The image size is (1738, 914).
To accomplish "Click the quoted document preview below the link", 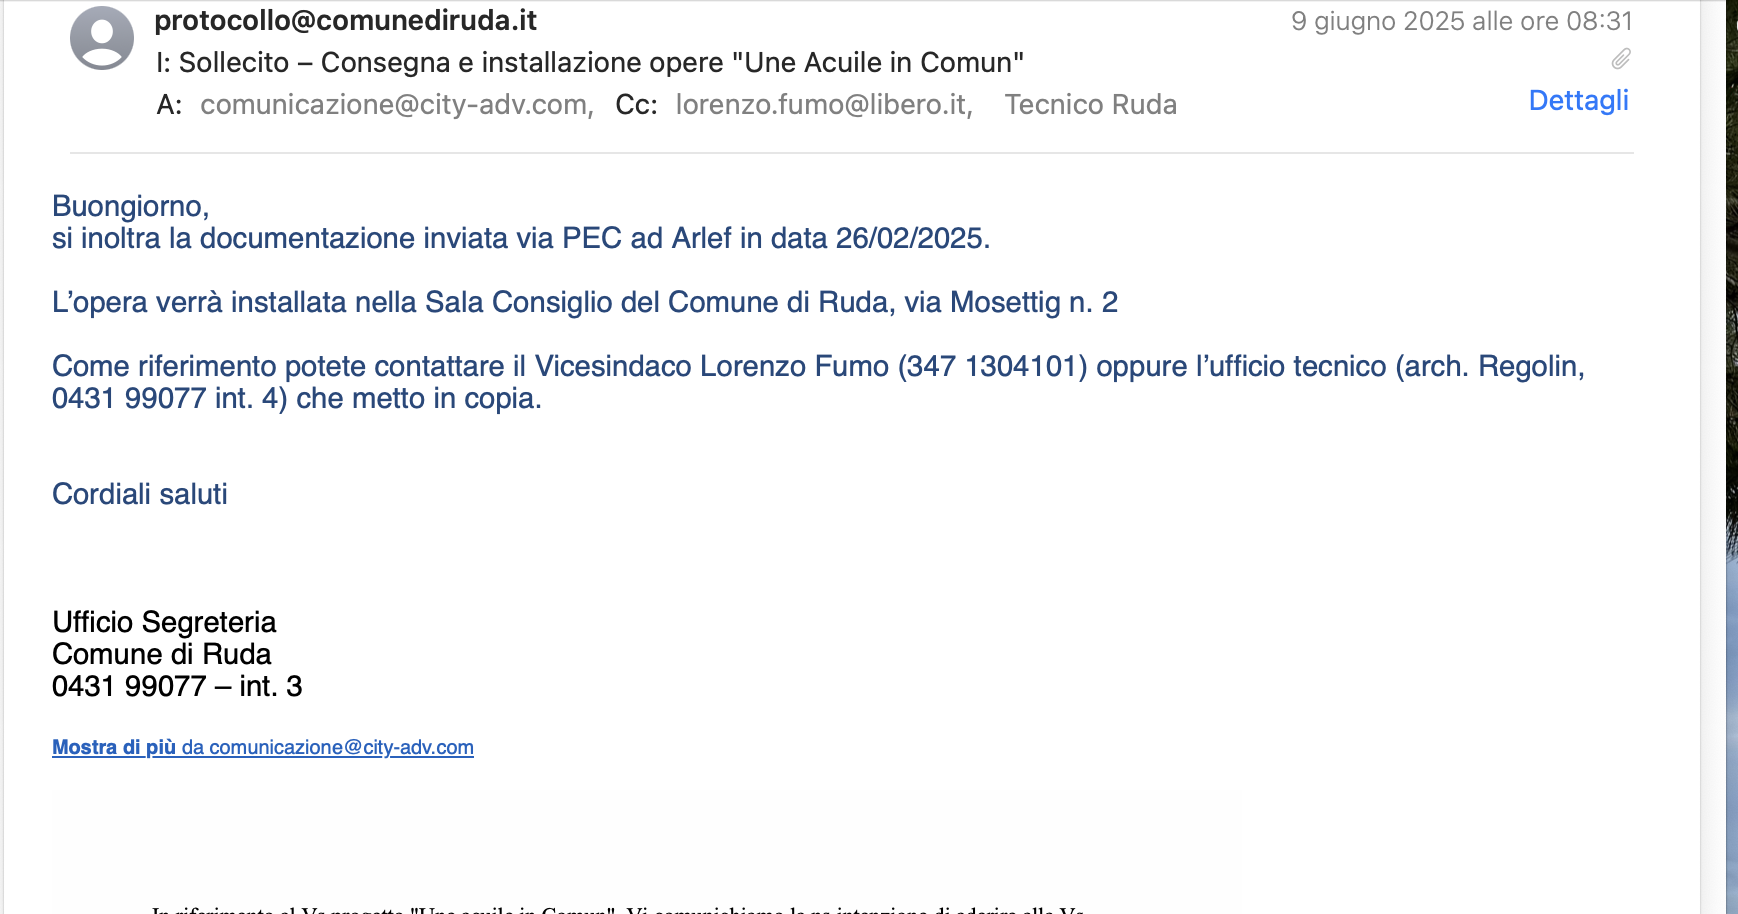I will click(x=645, y=860).
